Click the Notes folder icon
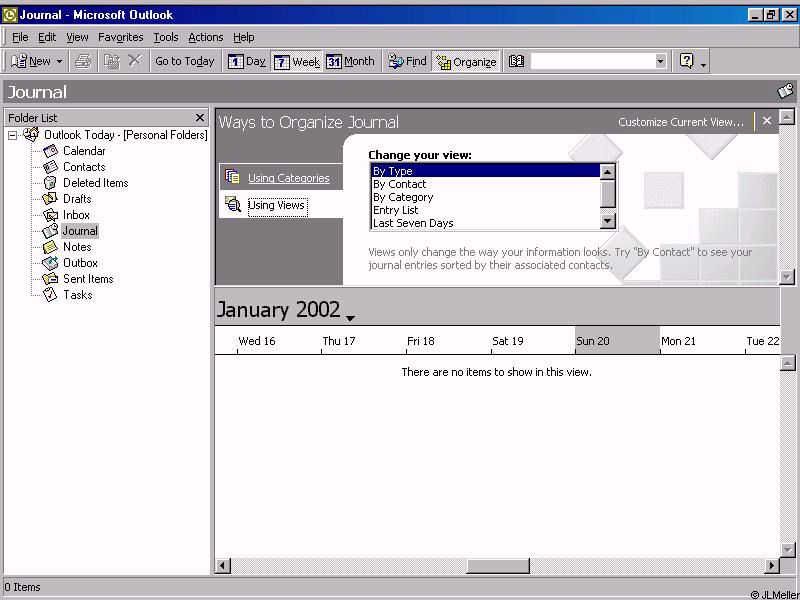The width and height of the screenshot is (800, 600). 51,247
